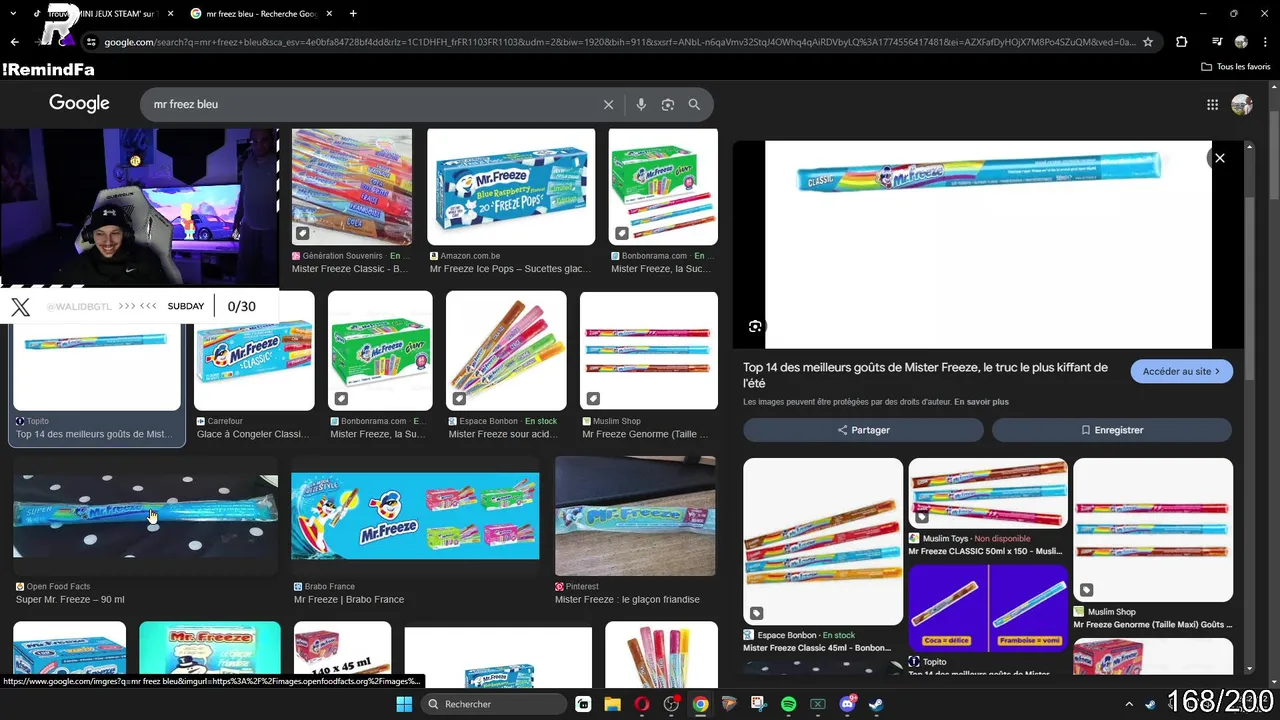Show hidden system tray icons
The image size is (1280, 720).
point(1129,704)
